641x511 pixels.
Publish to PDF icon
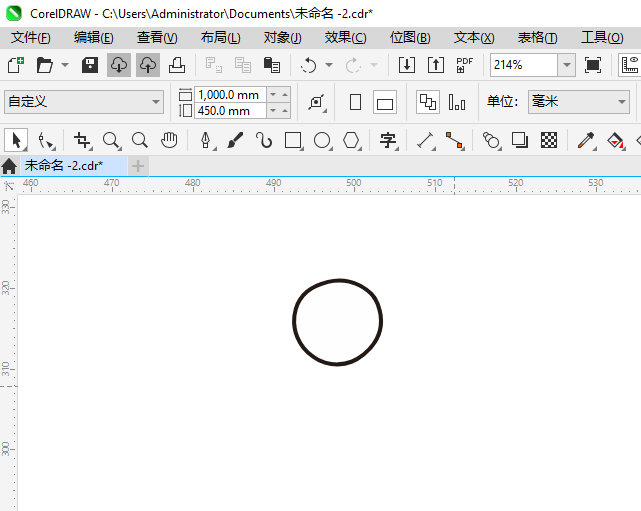click(465, 65)
